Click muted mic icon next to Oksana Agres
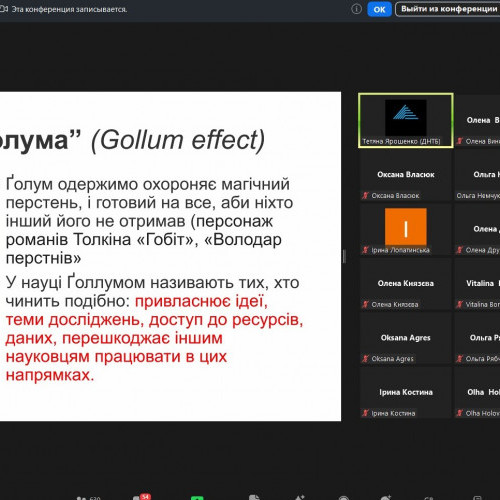500x500 pixels. click(366, 359)
